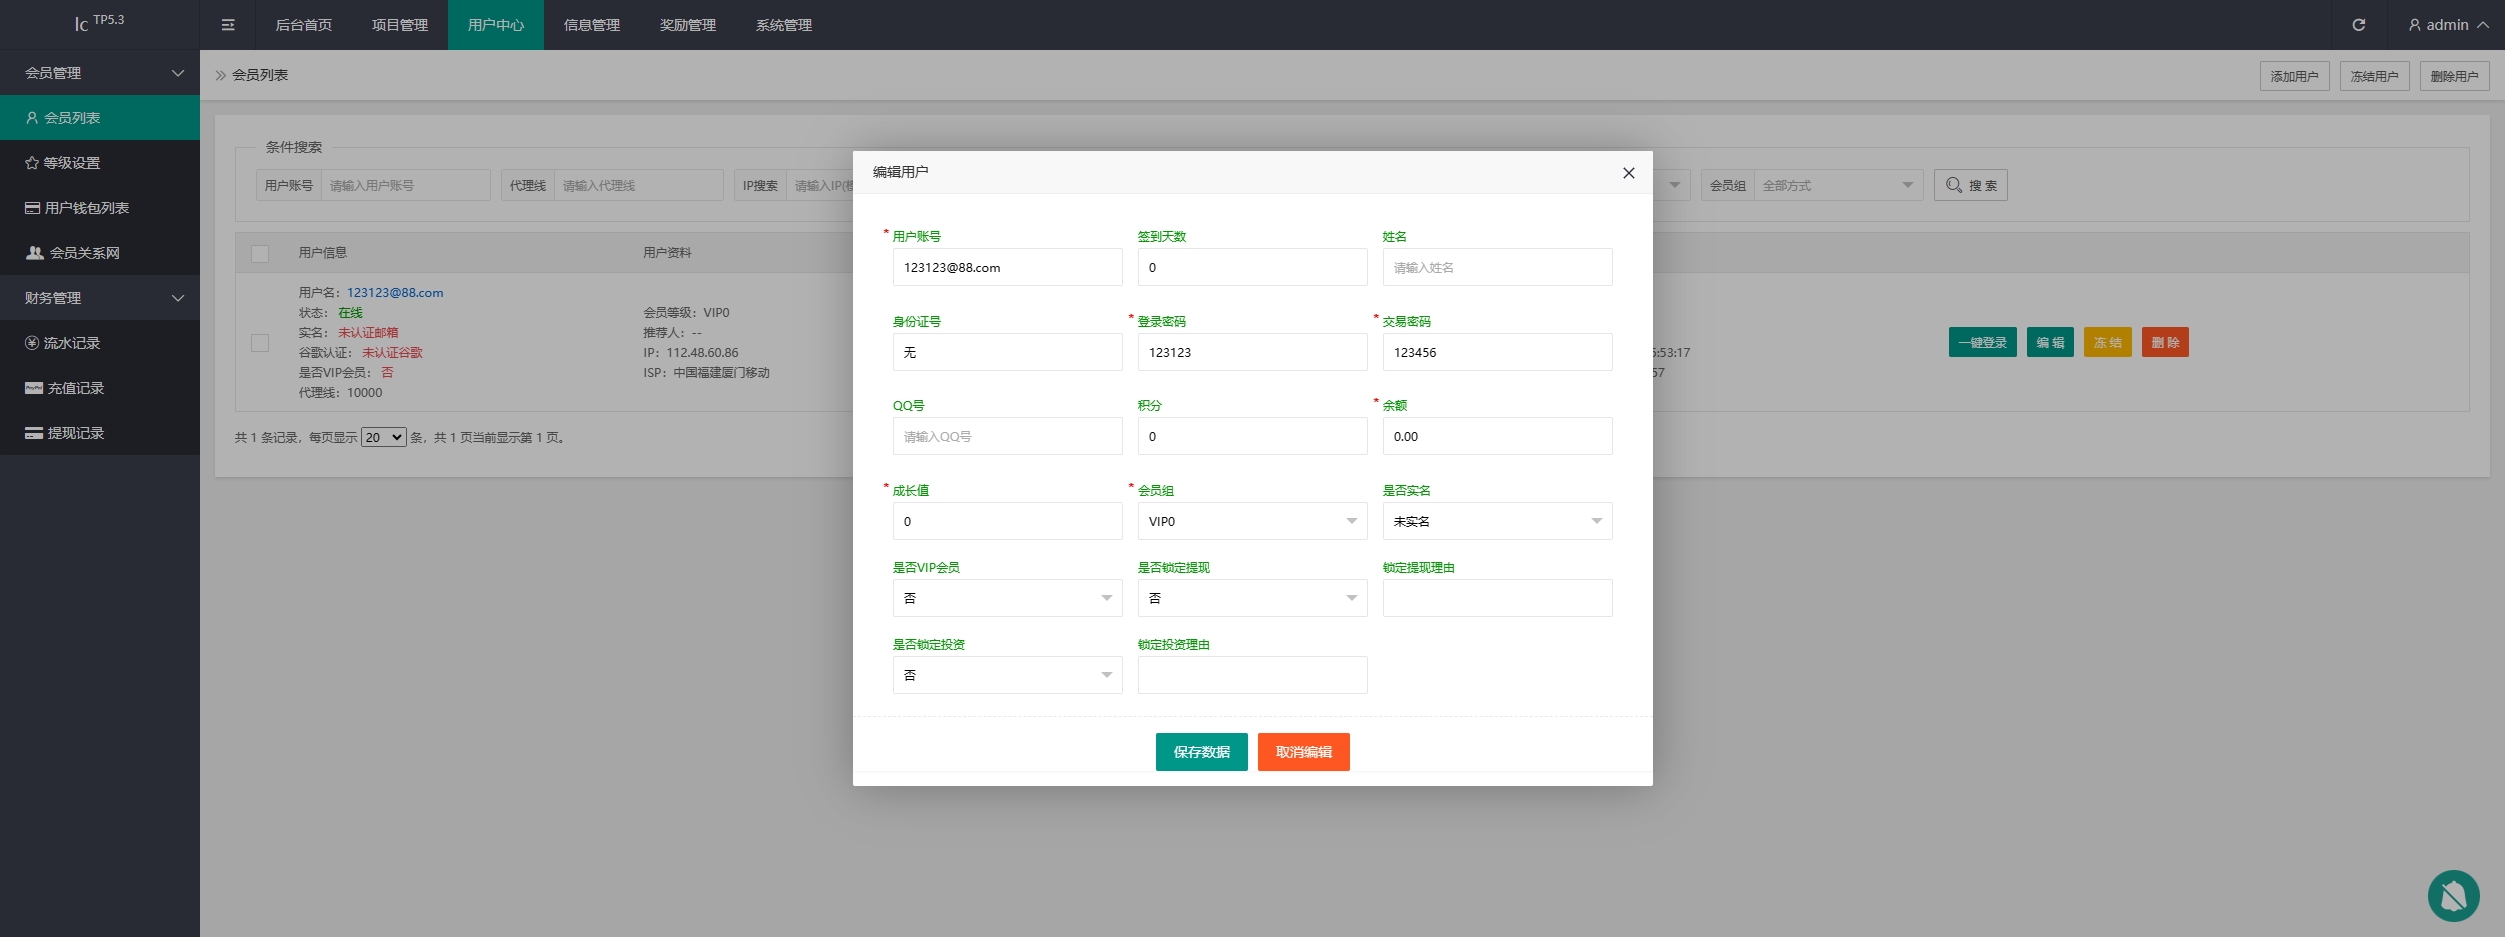
Task: Open 流水记录 in the sidebar
Action: 100,343
